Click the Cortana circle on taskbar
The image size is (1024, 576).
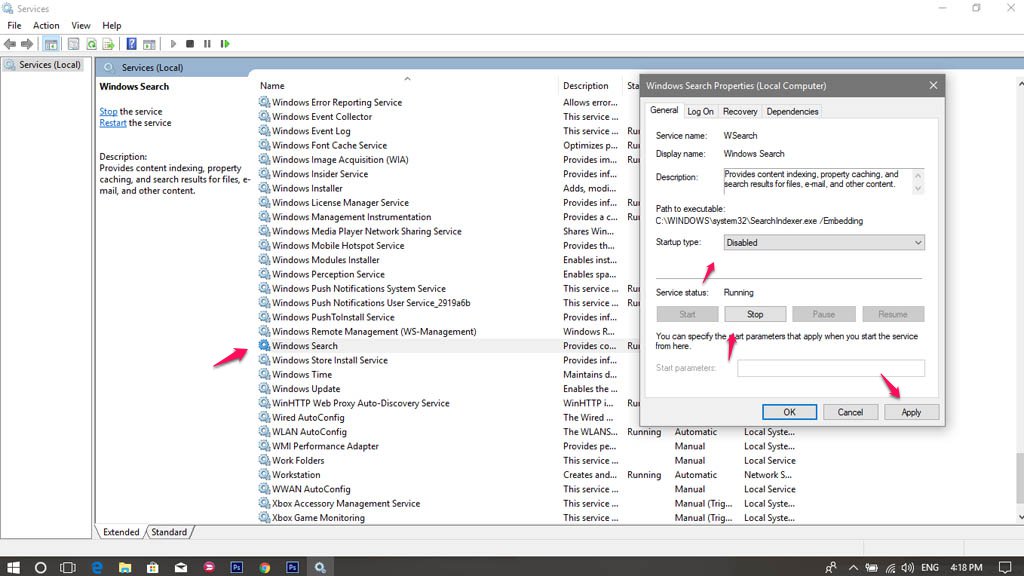tap(40, 568)
